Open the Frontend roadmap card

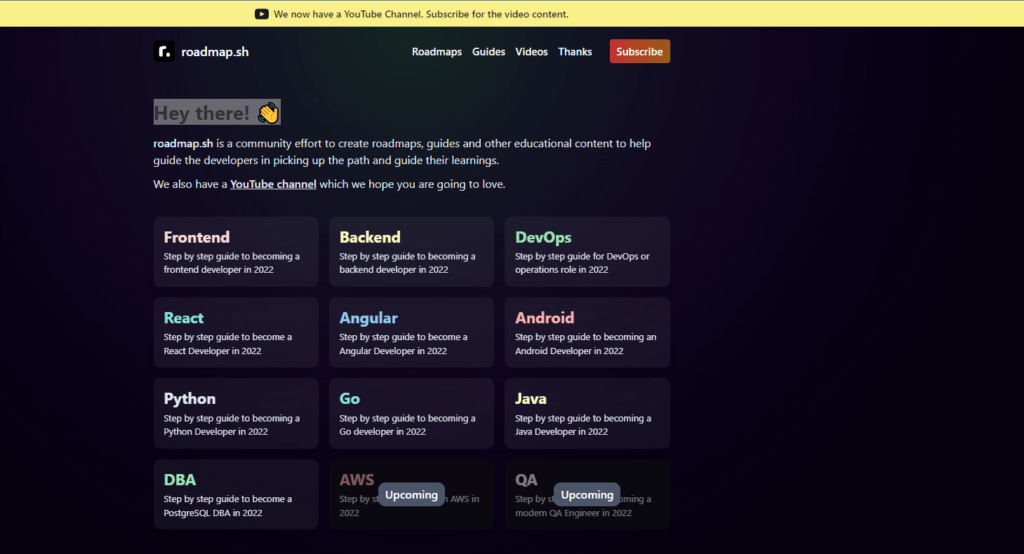236,252
